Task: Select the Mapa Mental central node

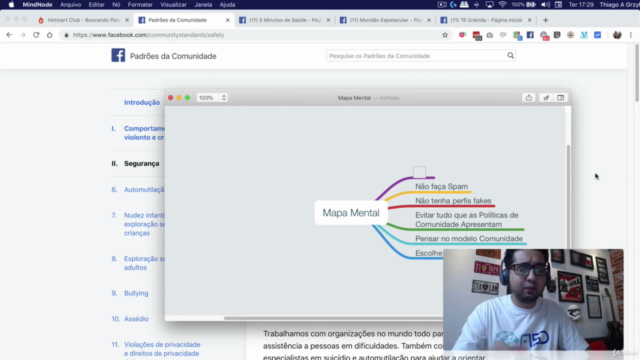Action: [351, 213]
